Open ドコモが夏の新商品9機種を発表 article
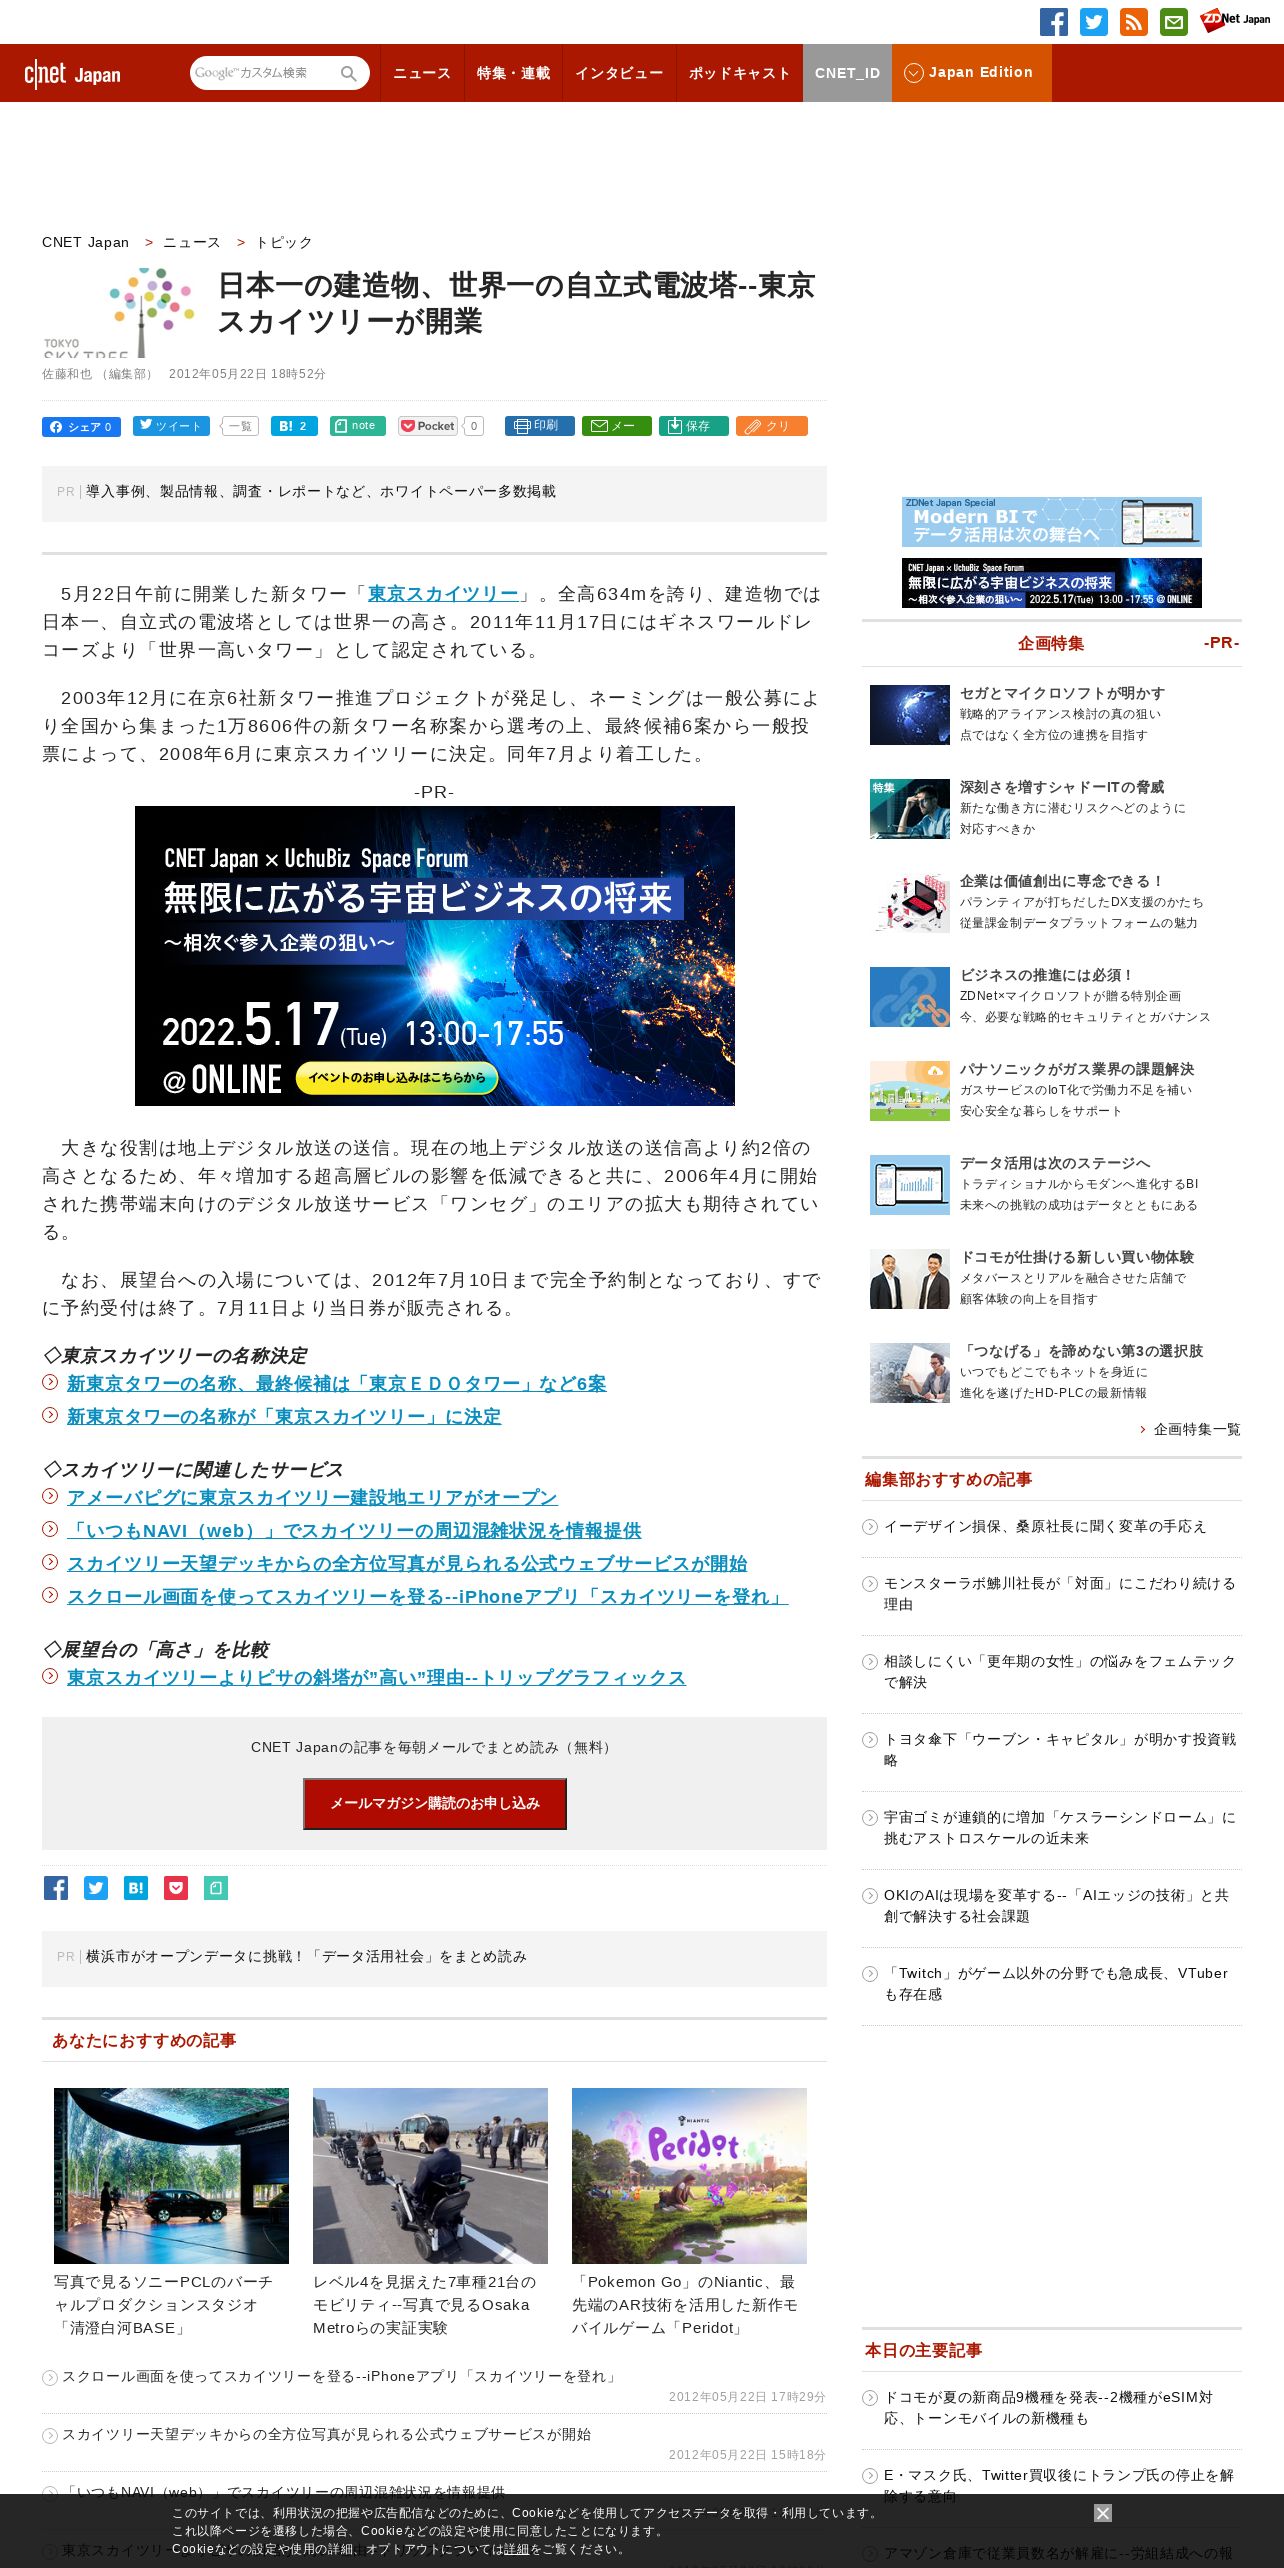 [x=1048, y=2407]
